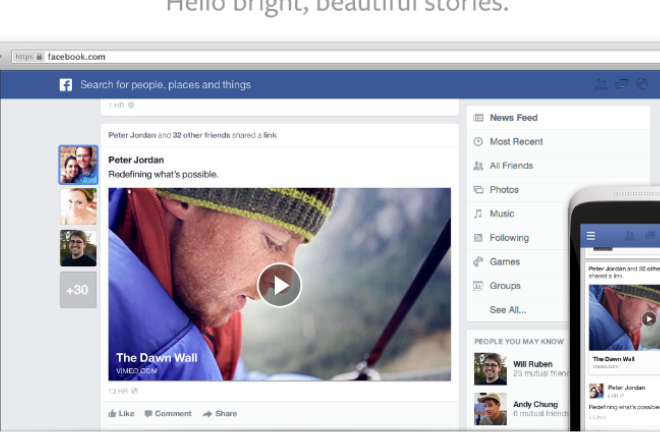Click the Comment speech bubble icon

(148, 414)
